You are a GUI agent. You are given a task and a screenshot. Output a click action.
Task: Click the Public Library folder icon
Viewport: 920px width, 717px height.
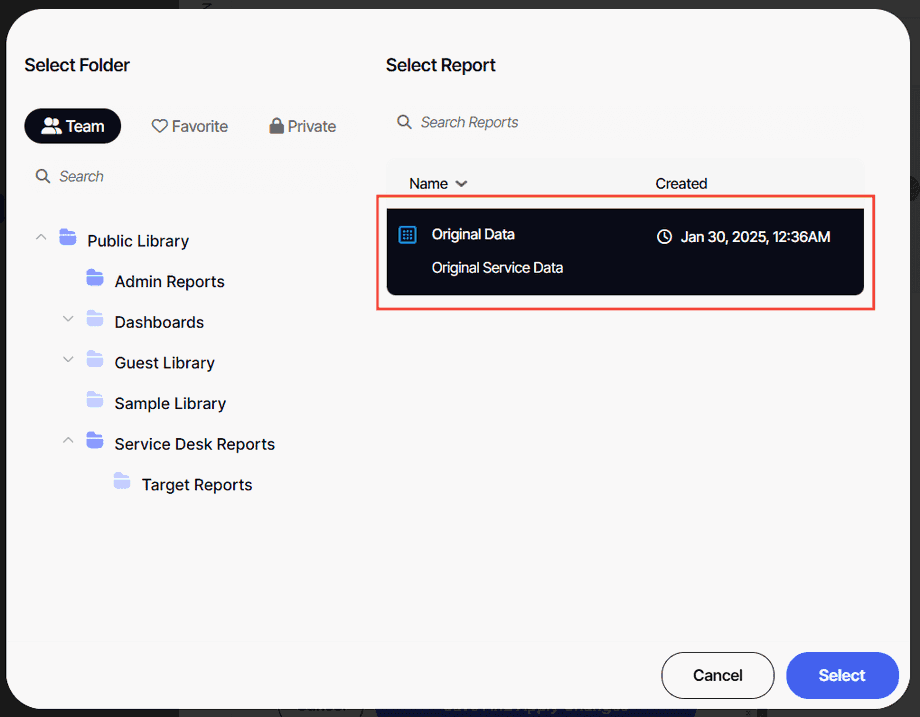click(x=67, y=238)
